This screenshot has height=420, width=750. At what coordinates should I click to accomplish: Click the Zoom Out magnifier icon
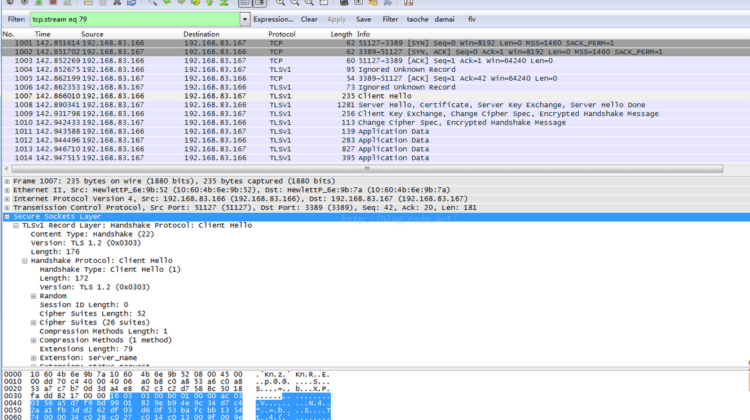click(295, 2)
